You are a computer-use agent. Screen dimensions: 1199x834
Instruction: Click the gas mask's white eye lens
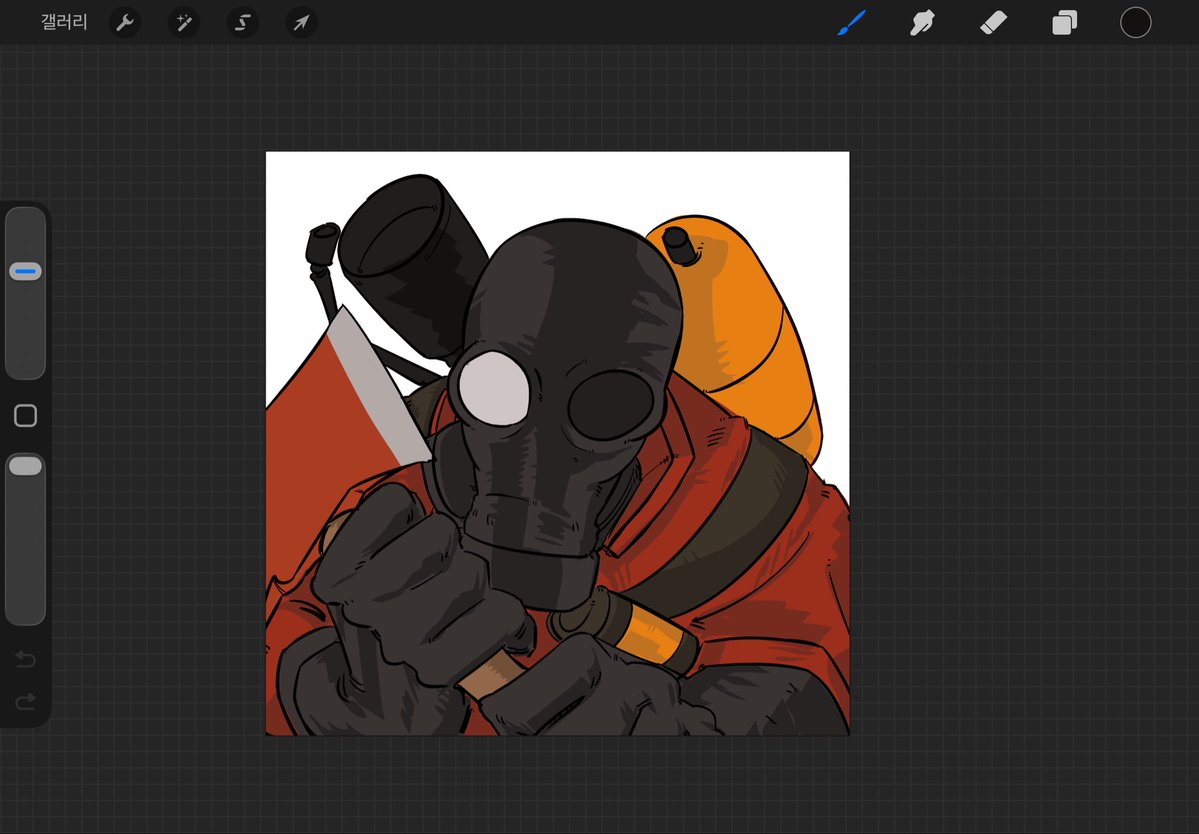point(494,389)
